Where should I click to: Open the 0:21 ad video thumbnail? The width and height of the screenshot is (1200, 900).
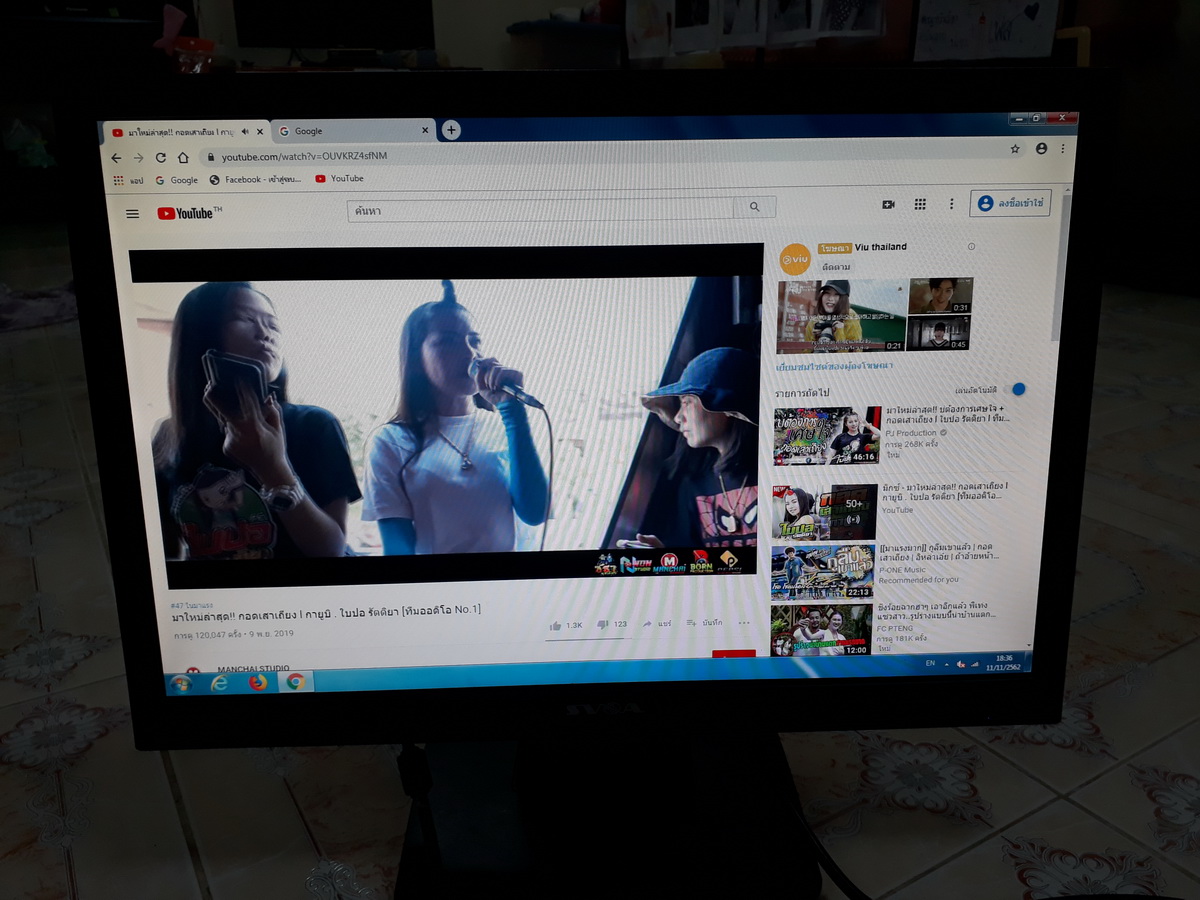click(842, 316)
